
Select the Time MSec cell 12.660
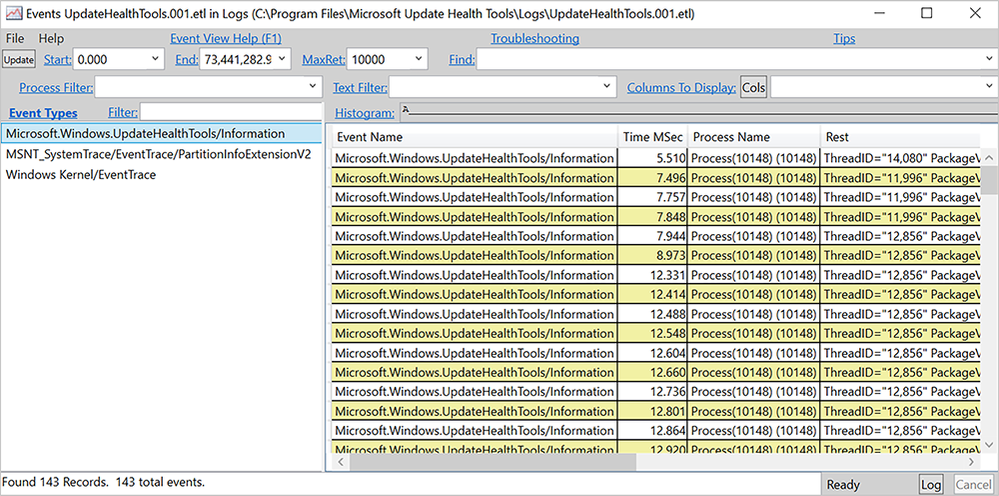pos(652,372)
